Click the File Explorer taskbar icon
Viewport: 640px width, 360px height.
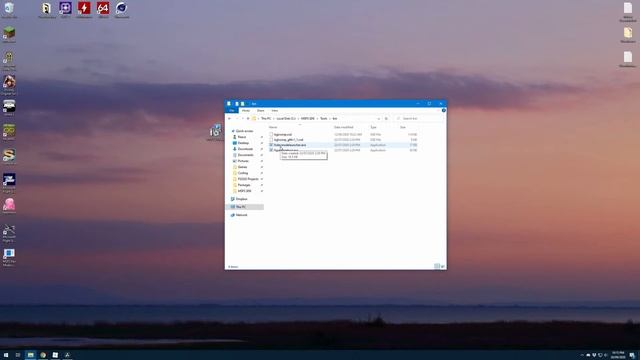click(x=30, y=355)
